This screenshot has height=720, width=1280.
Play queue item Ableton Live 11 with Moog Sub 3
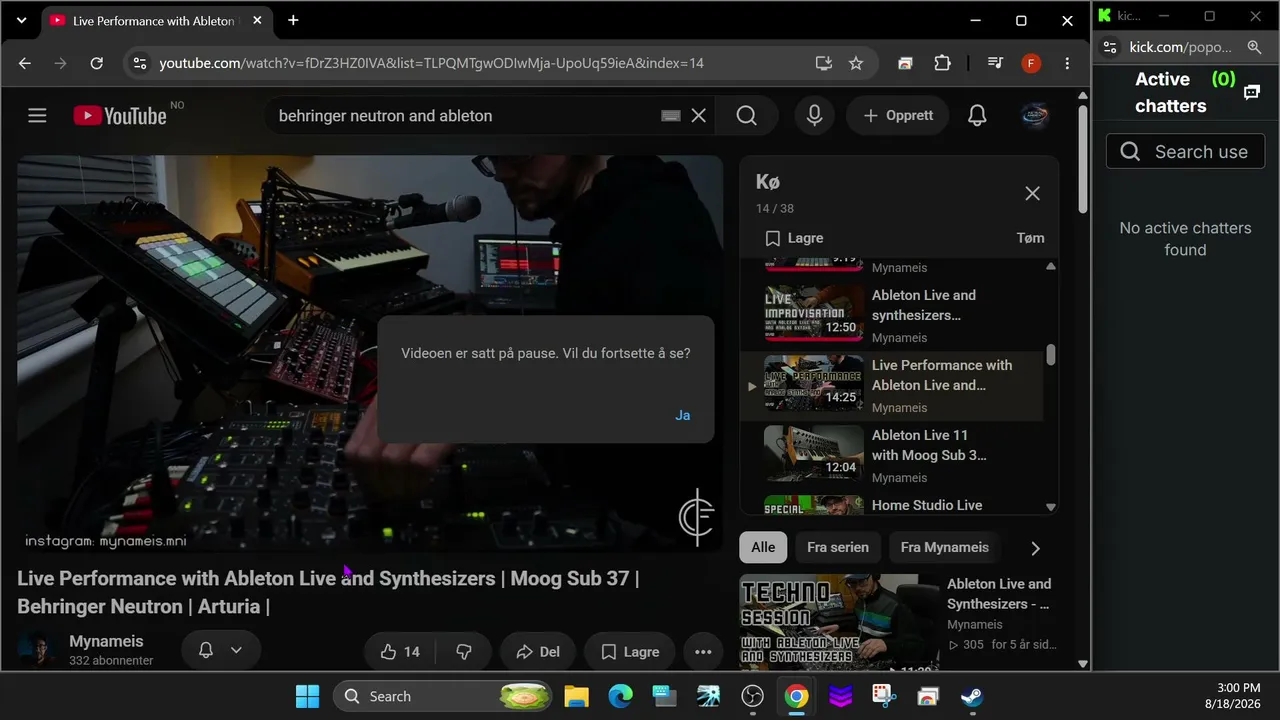(x=894, y=455)
